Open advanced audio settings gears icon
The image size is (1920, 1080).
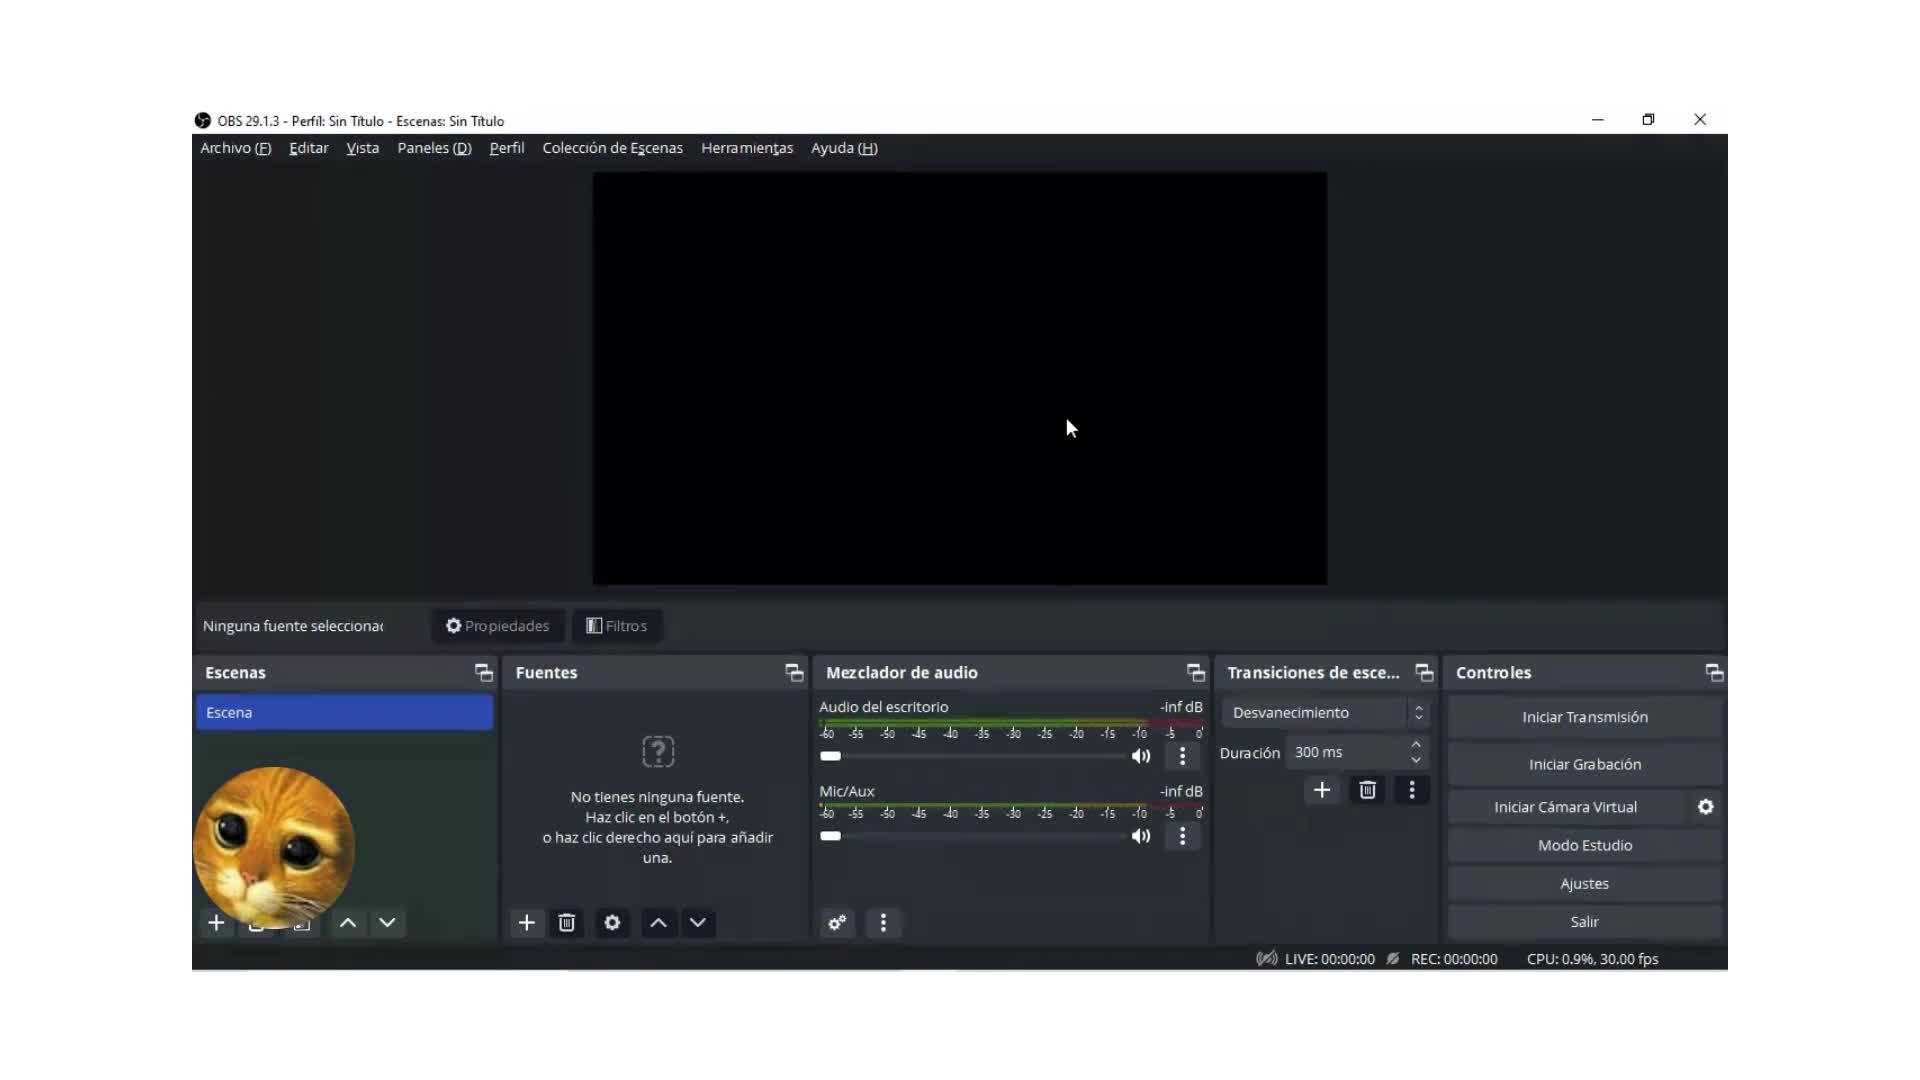click(x=837, y=922)
